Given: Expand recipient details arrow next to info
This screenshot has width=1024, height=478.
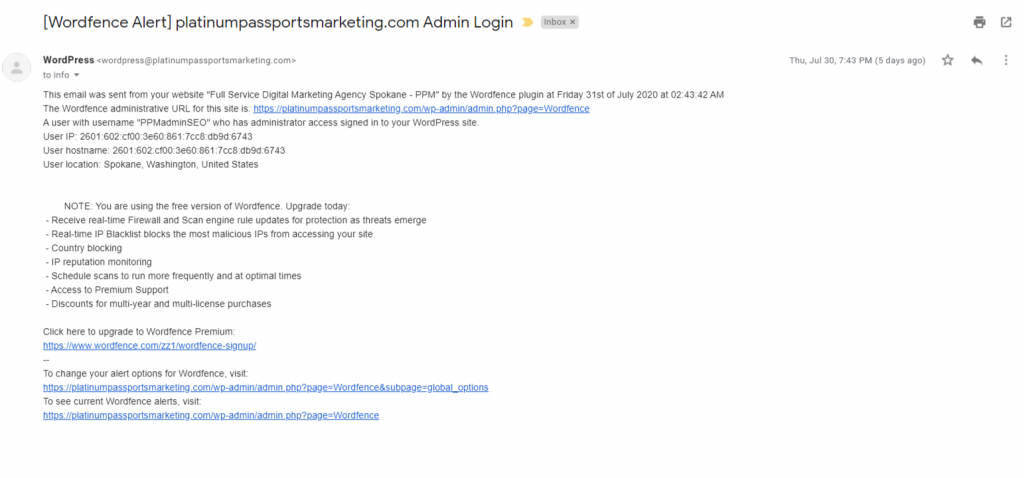Looking at the screenshot, I should [76, 75].
